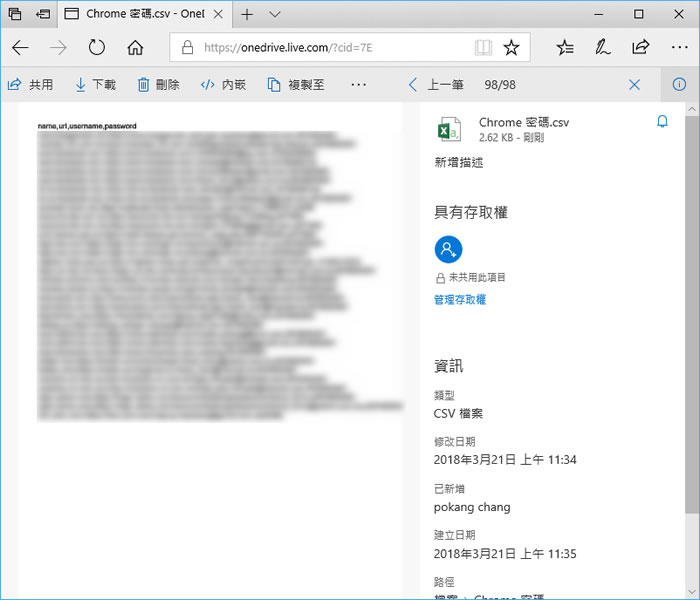
Task: Open OneDrive toolbar more options ellipsis
Action: coord(358,84)
